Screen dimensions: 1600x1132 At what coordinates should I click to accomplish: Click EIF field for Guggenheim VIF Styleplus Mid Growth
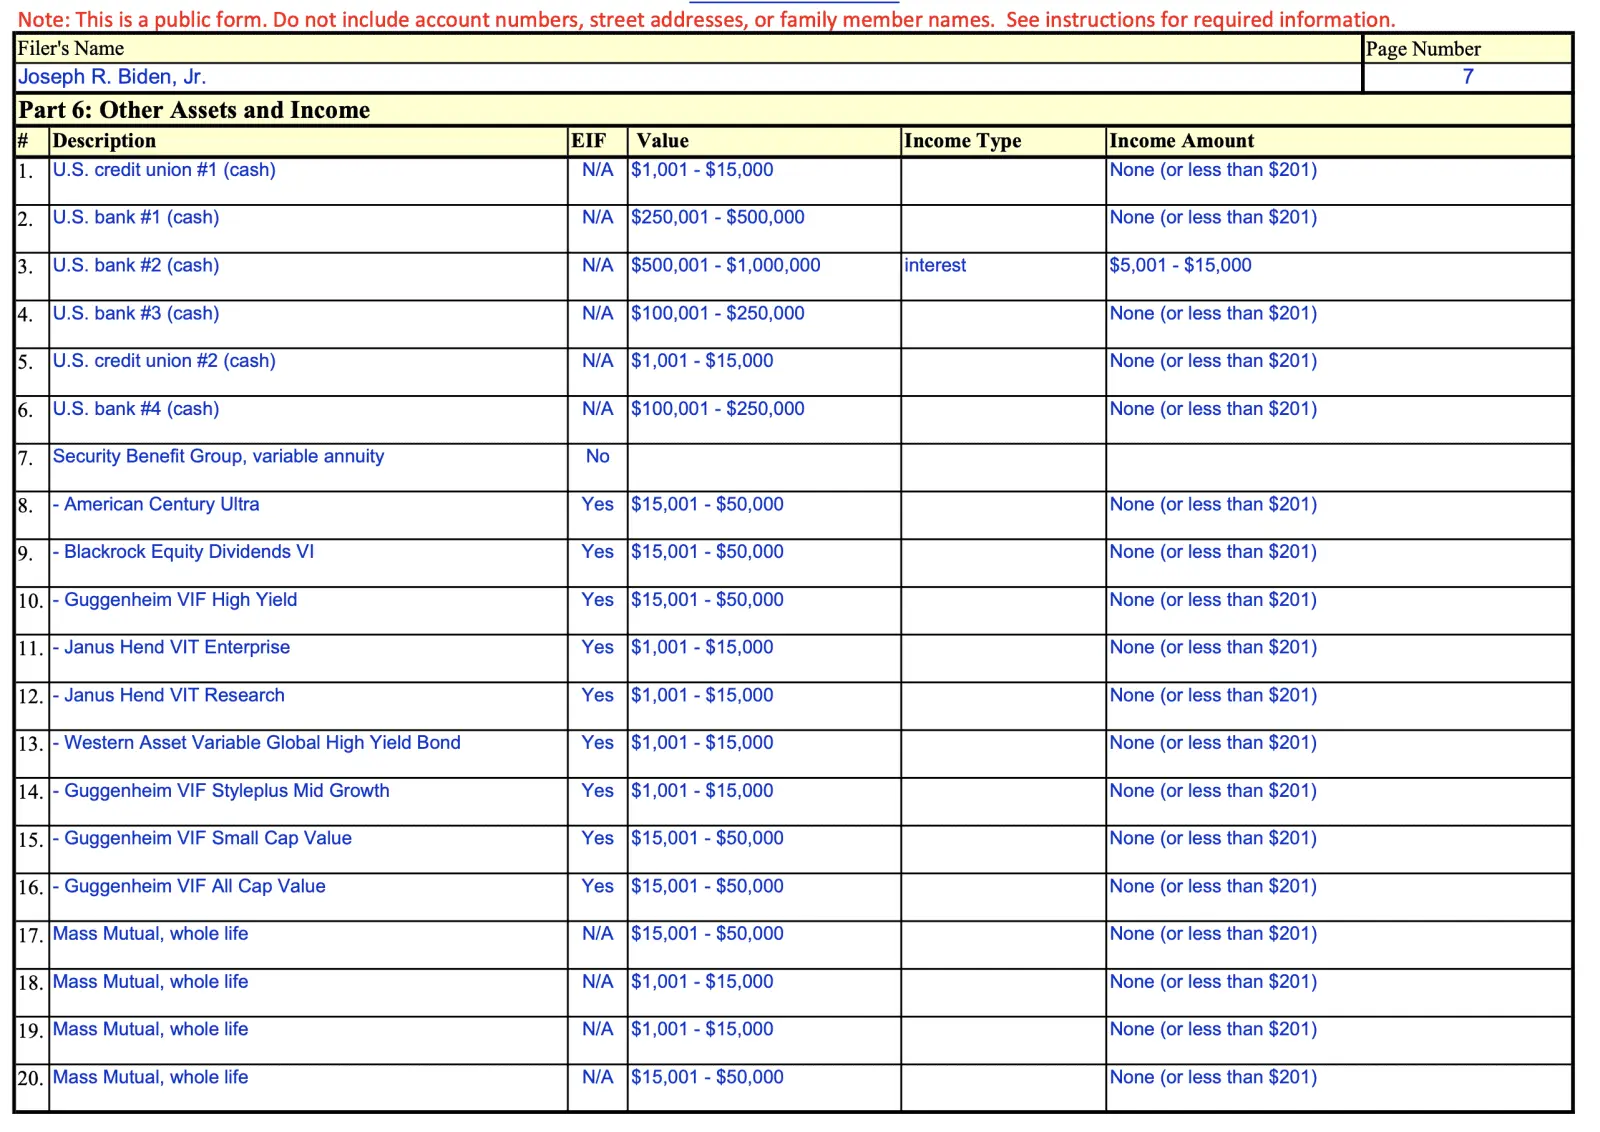[597, 791]
